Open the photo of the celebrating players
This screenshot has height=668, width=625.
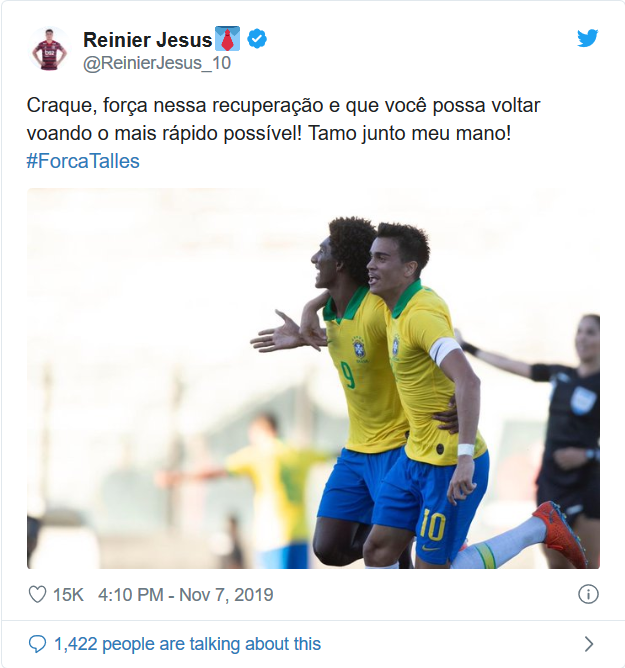(x=313, y=378)
